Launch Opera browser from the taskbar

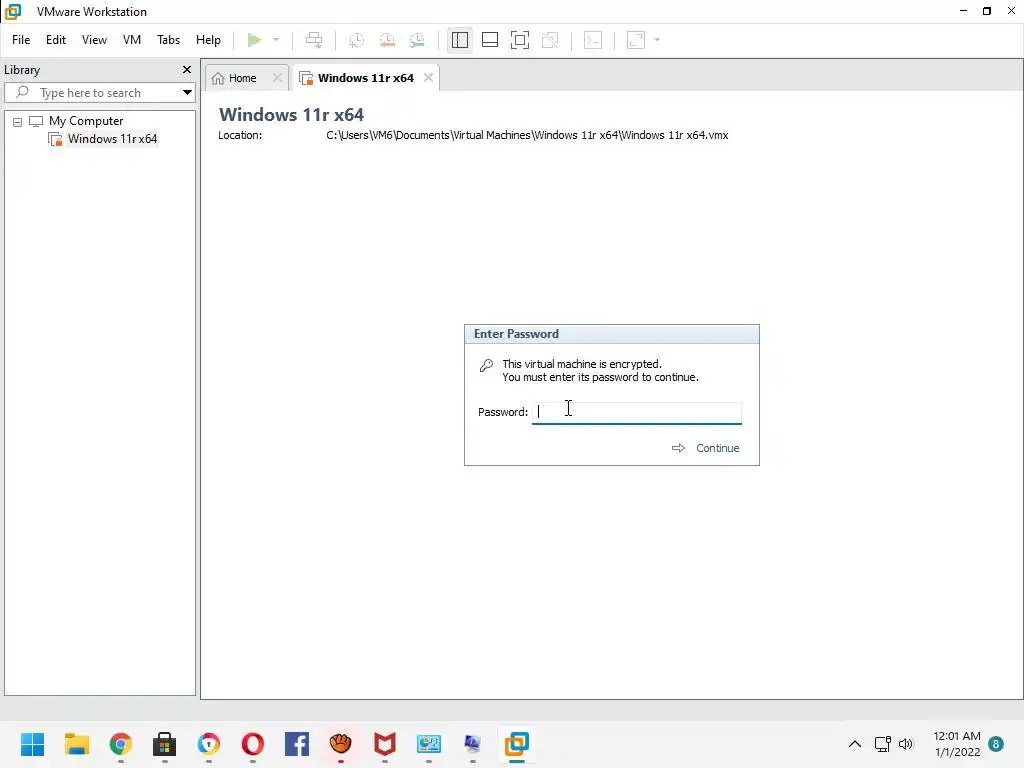tap(253, 744)
